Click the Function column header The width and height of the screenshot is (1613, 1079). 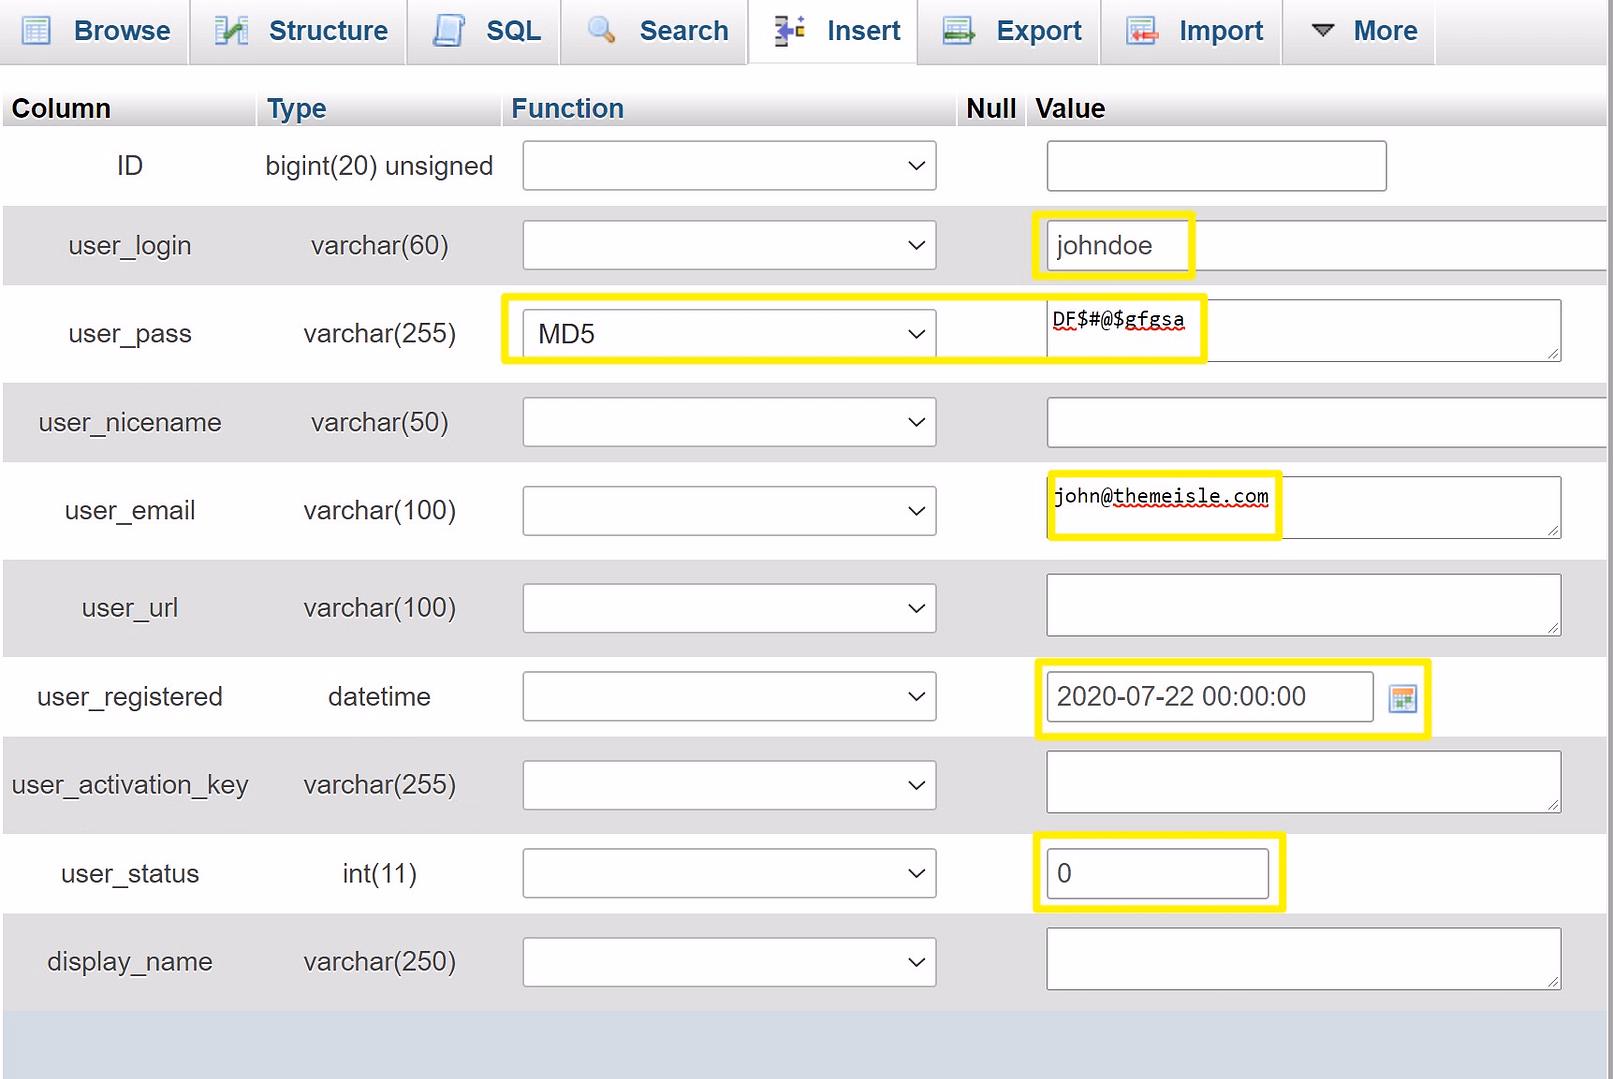pyautogui.click(x=566, y=108)
